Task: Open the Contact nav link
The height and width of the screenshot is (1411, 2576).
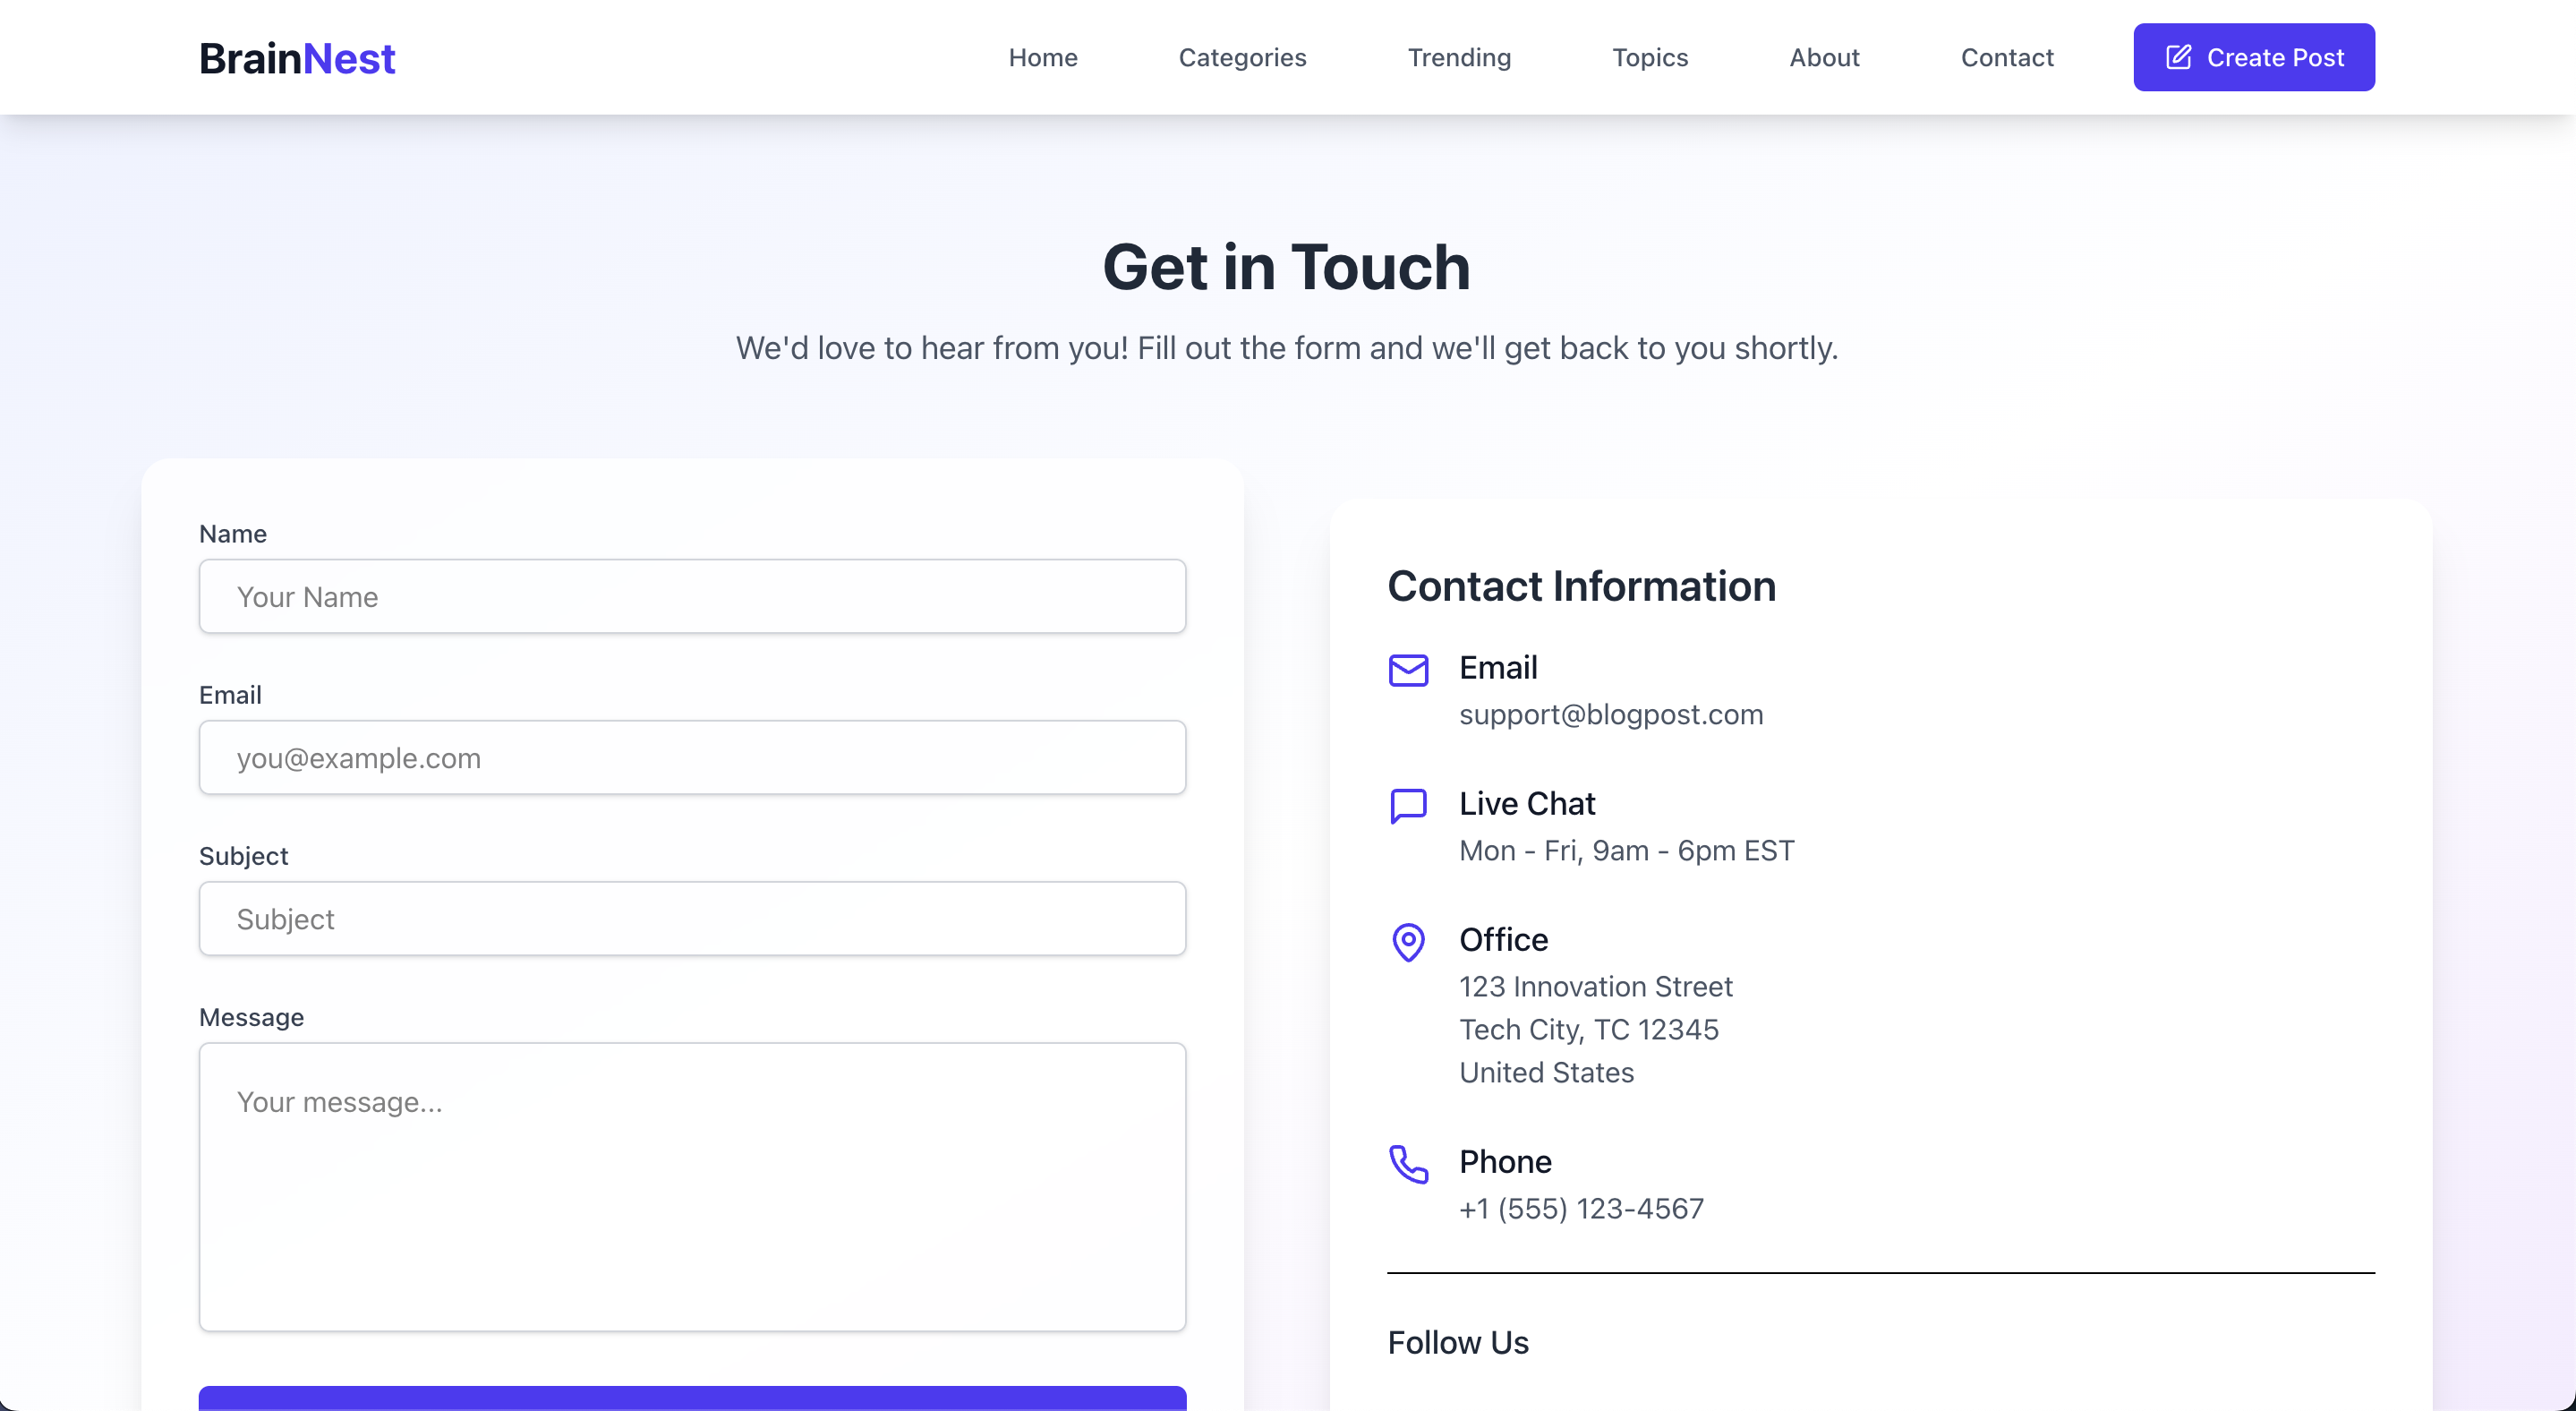Action: 2007,57
